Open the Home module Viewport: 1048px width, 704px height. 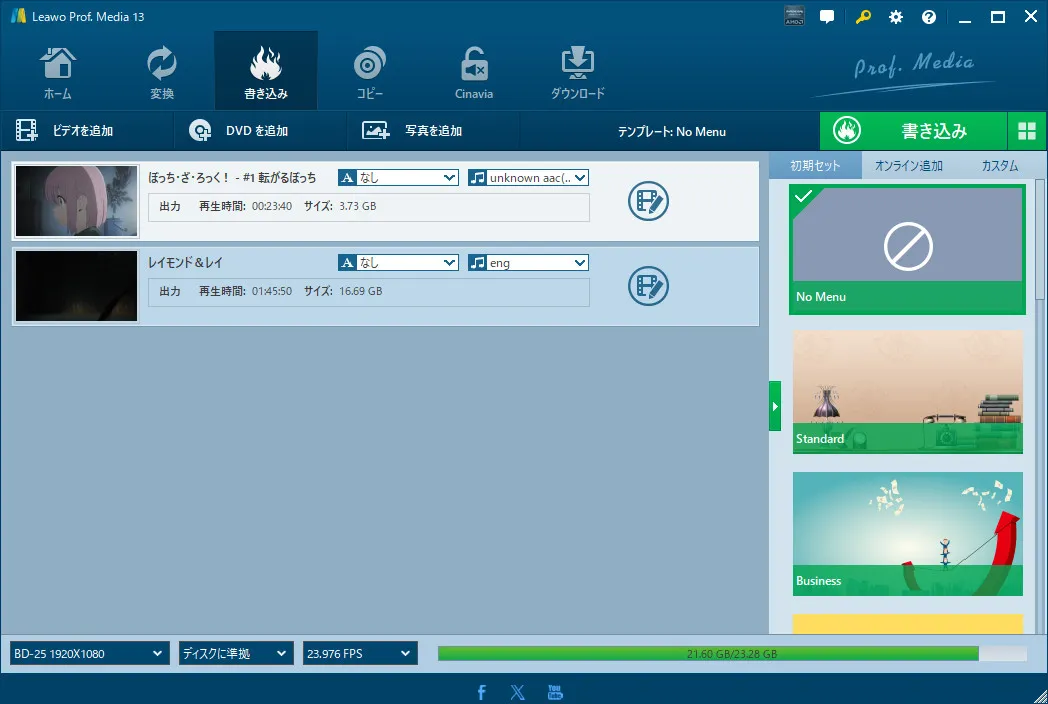tap(57, 72)
